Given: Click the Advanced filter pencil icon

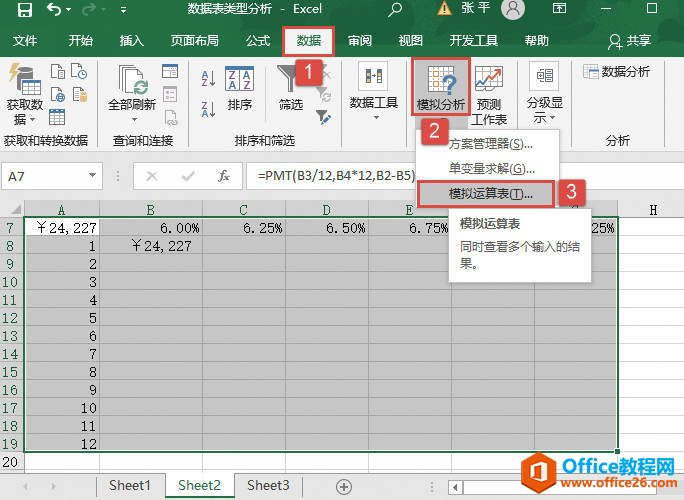Looking at the screenshot, I should 323,117.
